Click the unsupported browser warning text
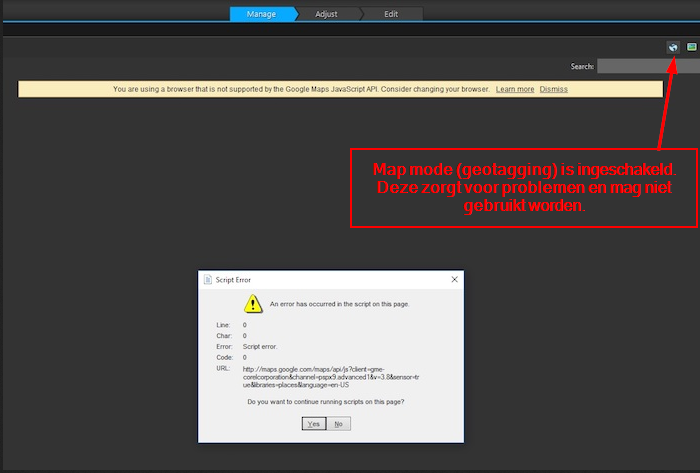 pyautogui.click(x=301, y=89)
